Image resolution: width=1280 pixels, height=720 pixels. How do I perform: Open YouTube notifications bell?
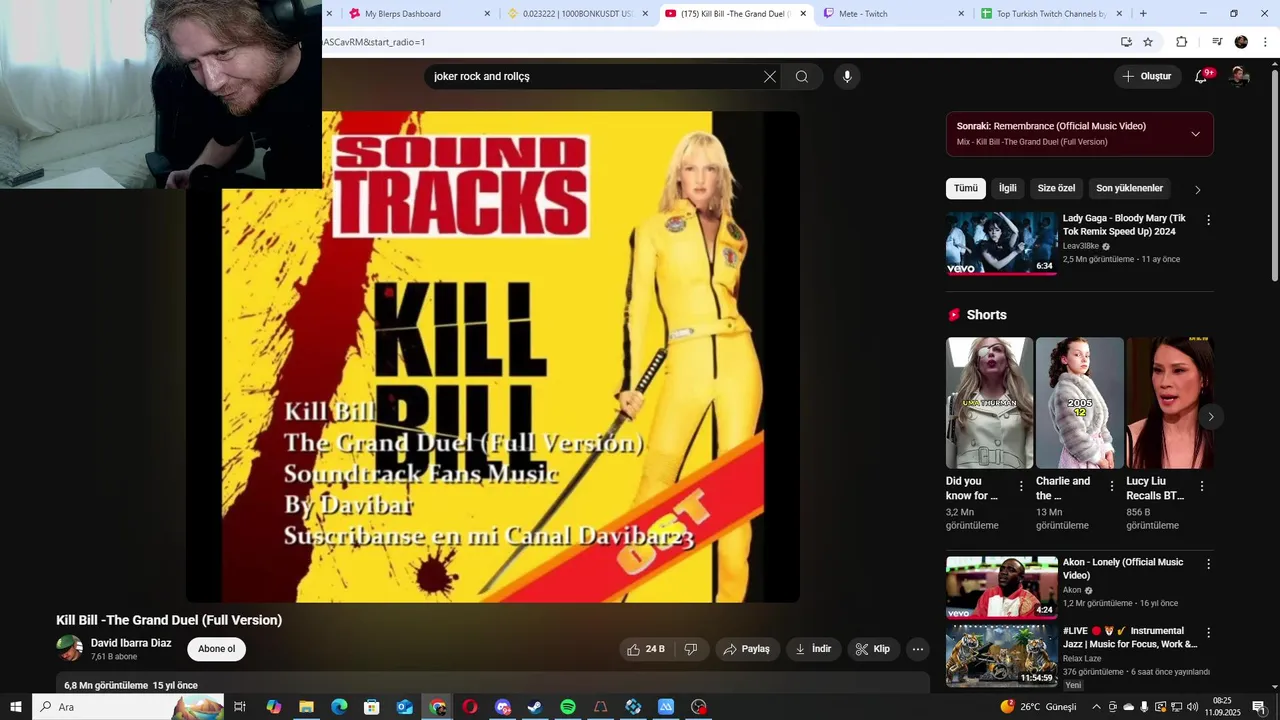(1202, 77)
